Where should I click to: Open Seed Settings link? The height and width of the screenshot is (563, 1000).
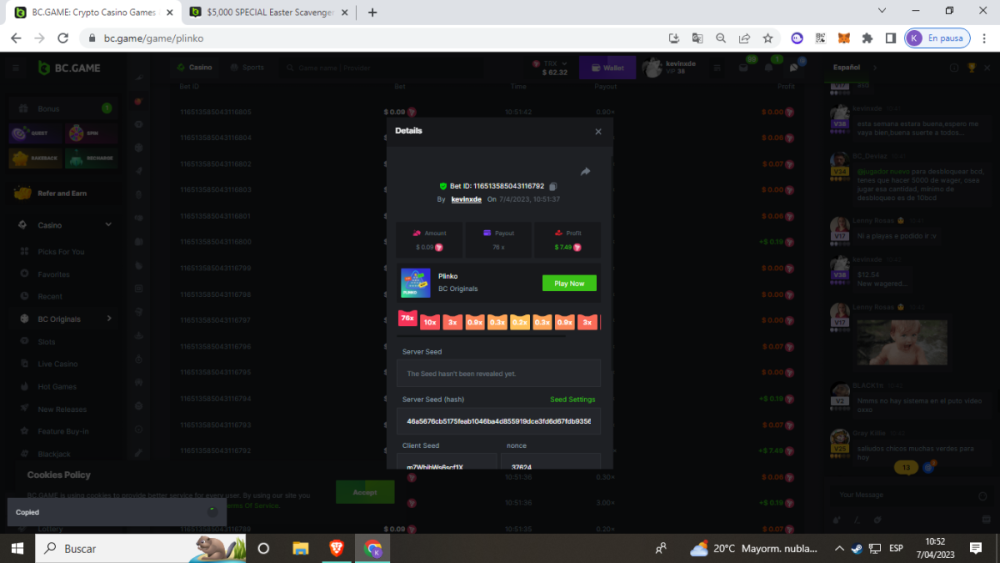pos(572,399)
